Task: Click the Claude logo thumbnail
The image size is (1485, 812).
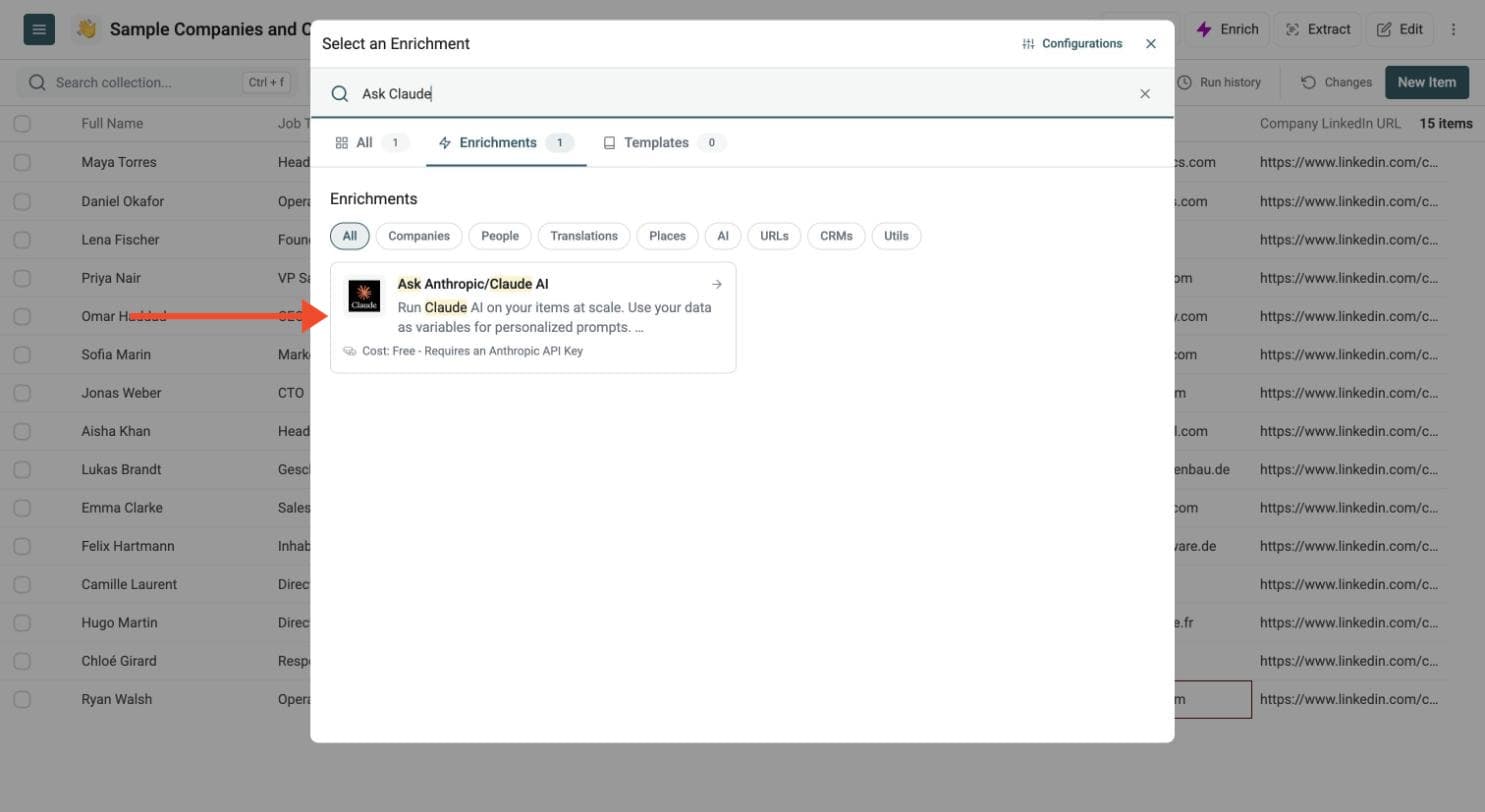Action: tap(364, 296)
